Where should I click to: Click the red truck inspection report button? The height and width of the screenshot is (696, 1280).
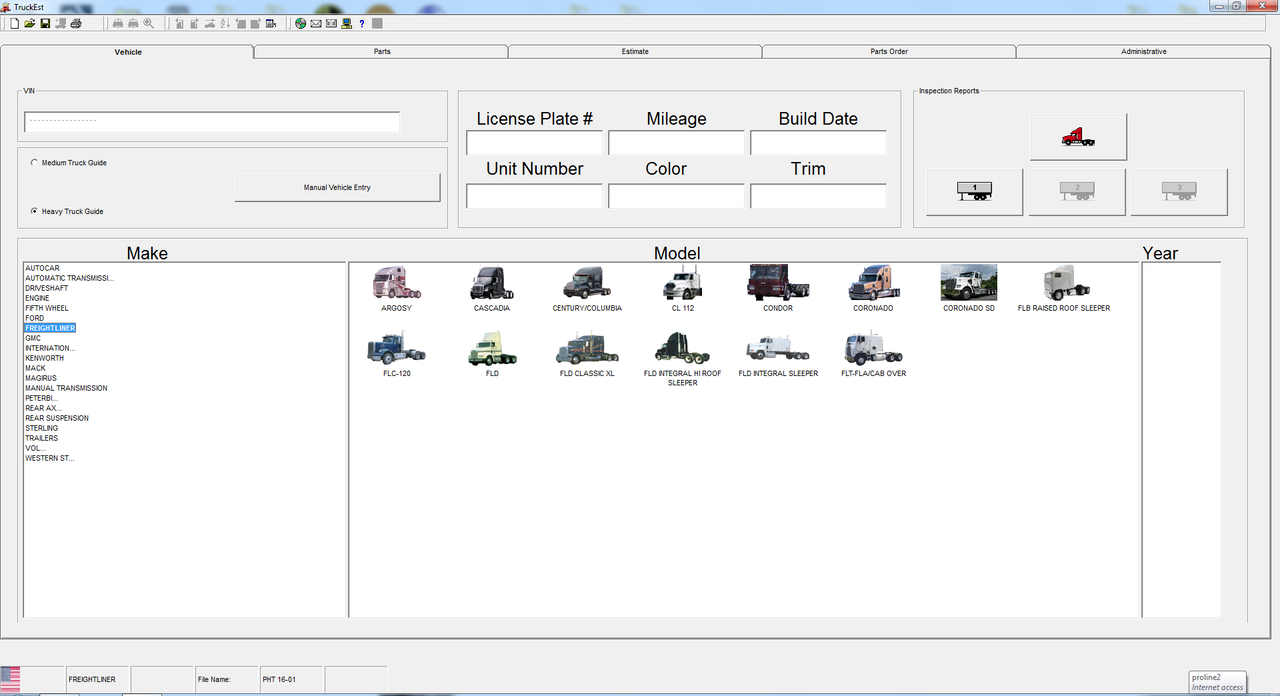(x=1078, y=137)
